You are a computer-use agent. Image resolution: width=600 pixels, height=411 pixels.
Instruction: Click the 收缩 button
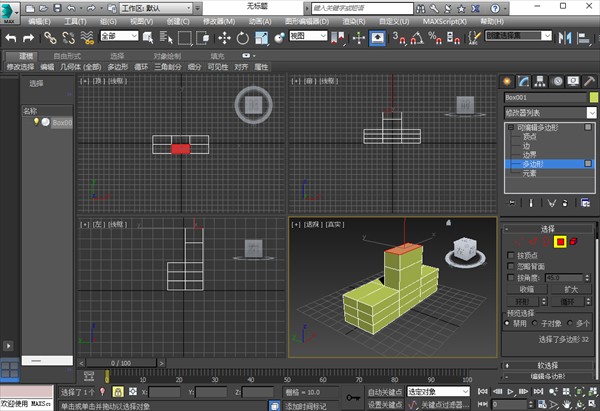pyautogui.click(x=526, y=288)
